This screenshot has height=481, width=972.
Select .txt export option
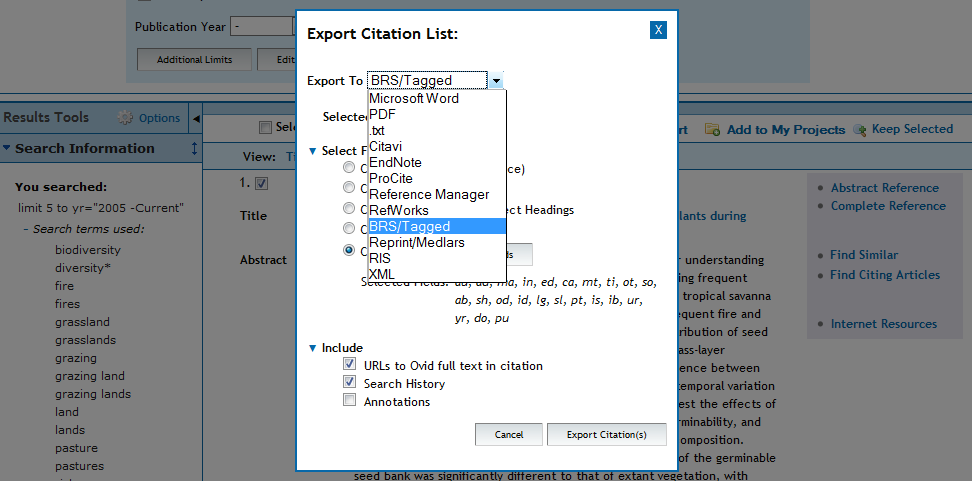(437, 130)
